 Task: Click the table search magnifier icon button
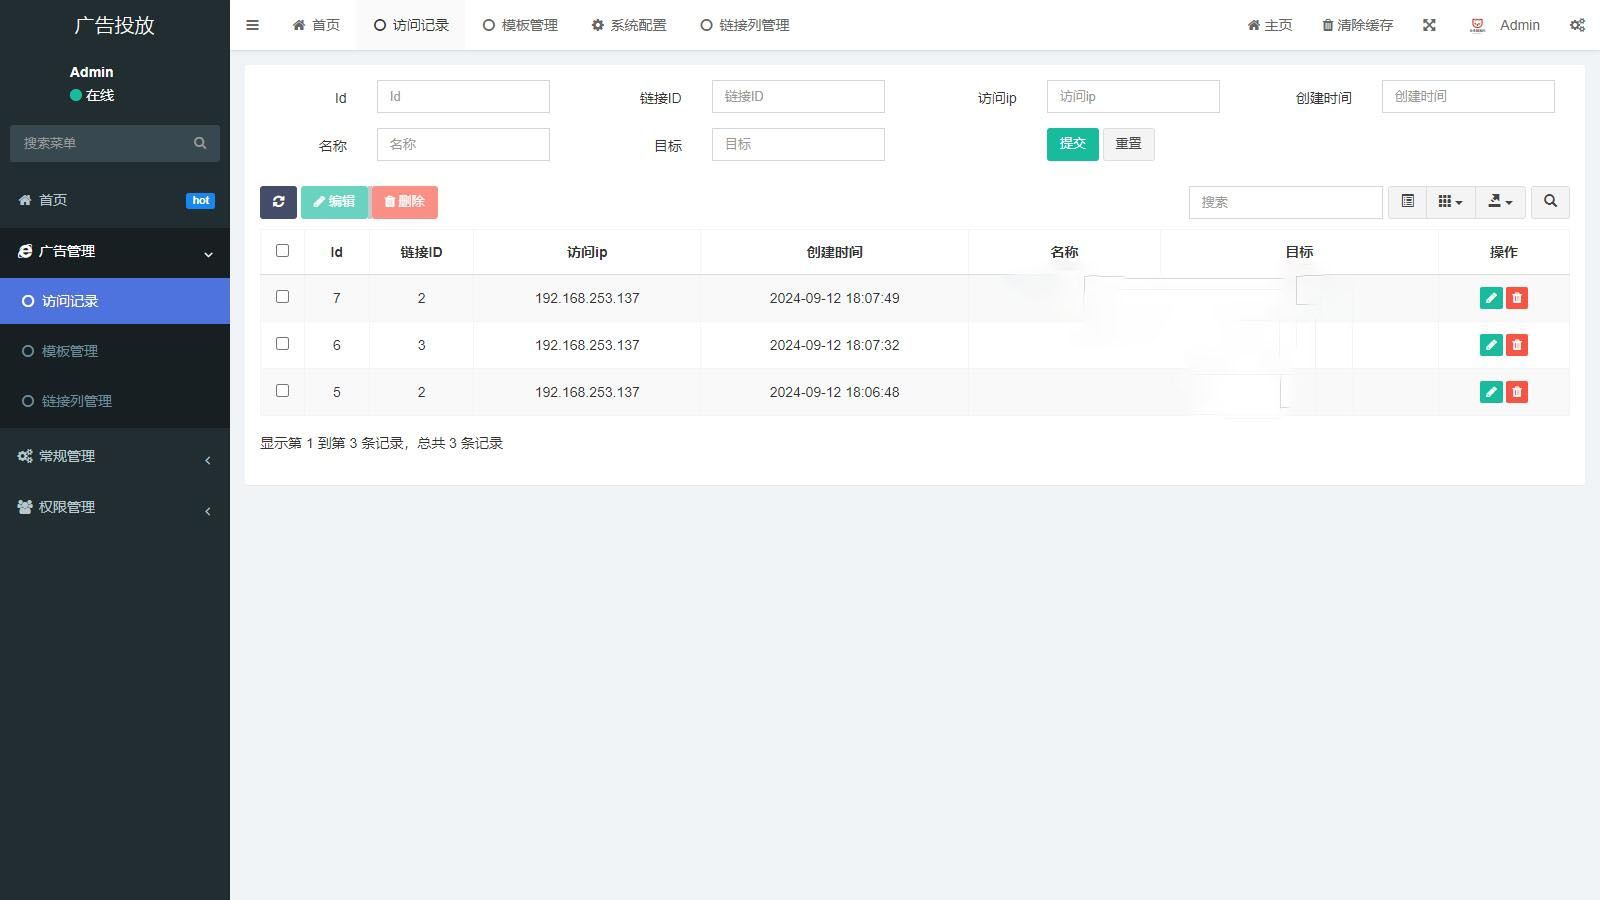click(1550, 202)
